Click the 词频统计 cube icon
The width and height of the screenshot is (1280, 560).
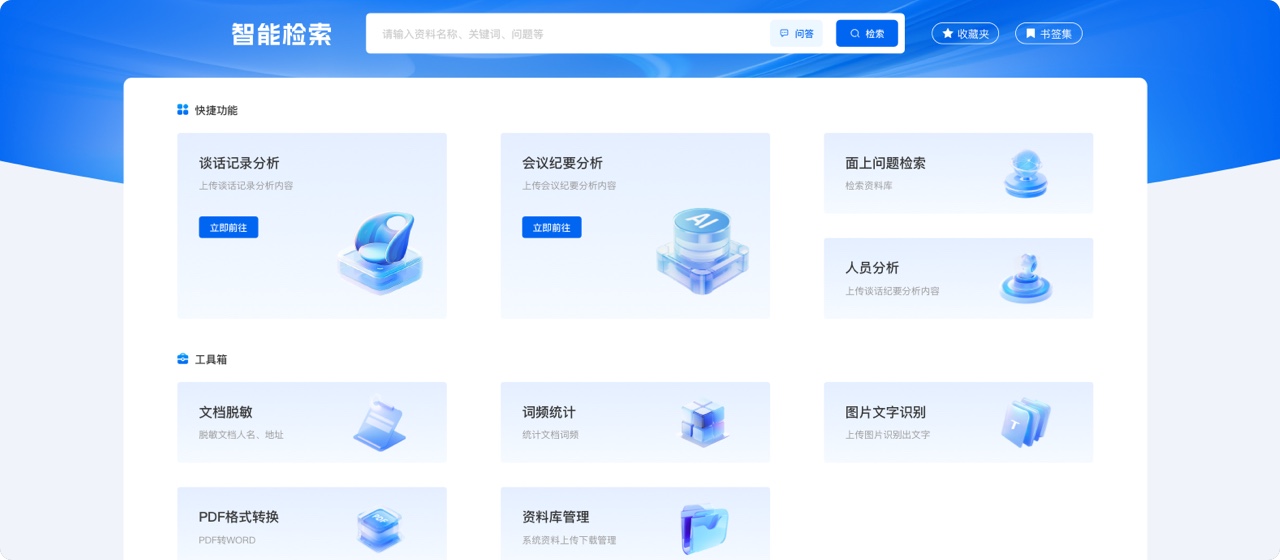tap(703, 423)
